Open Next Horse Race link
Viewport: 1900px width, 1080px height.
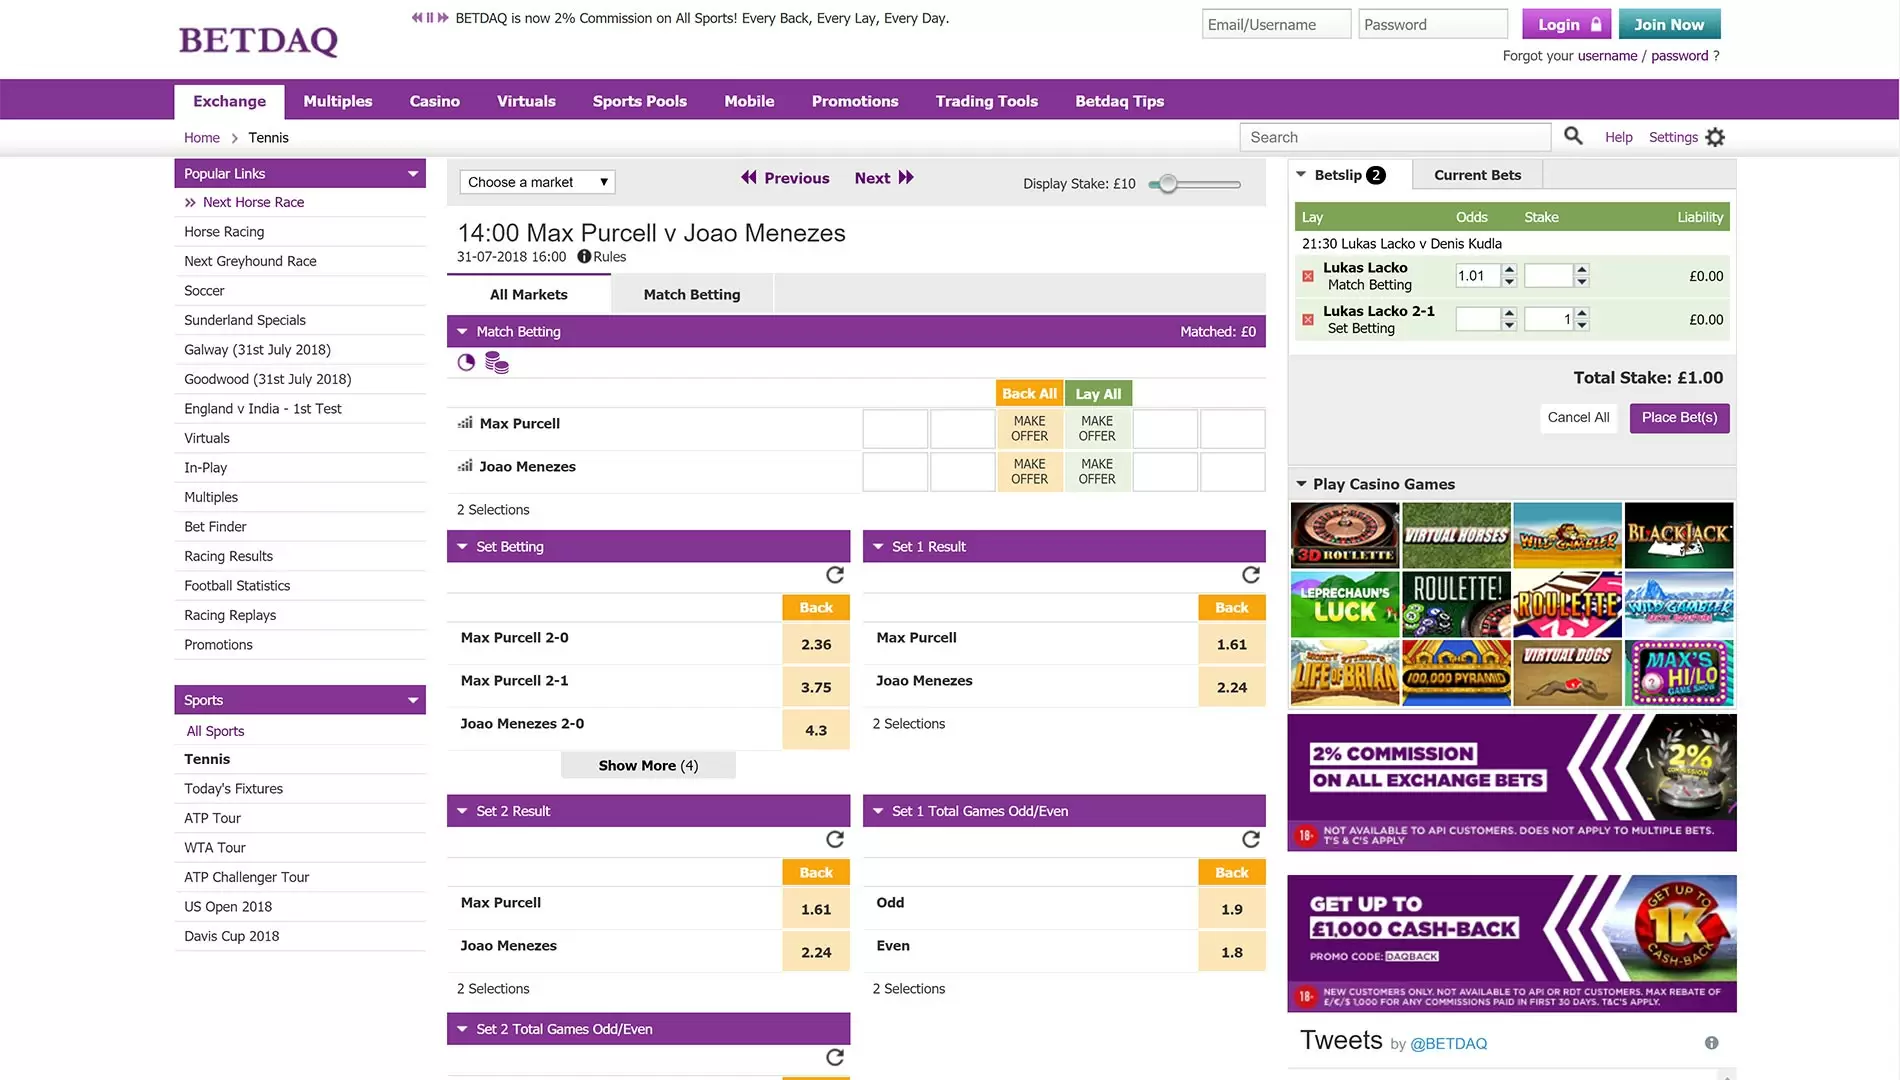pos(253,202)
